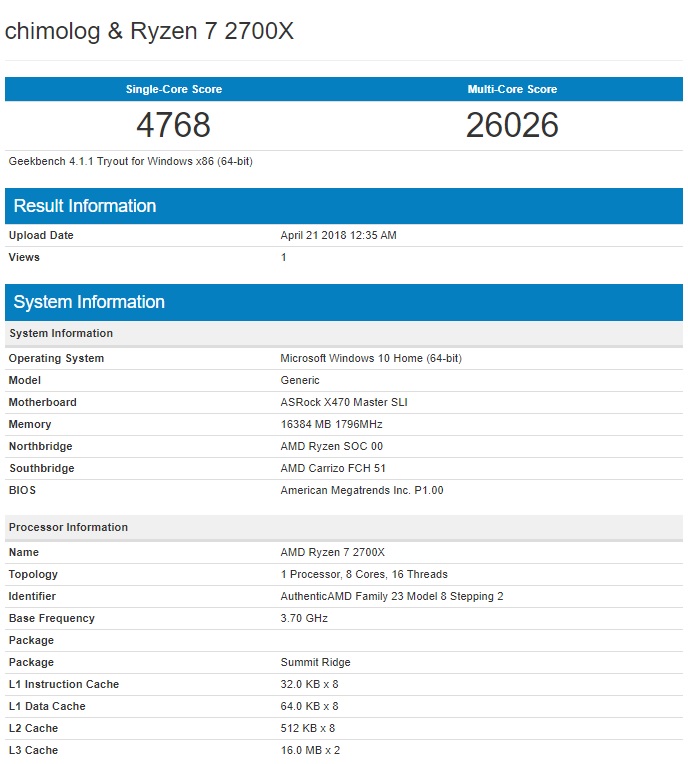Select the date 'April 21 2018 12:35 AM'

(339, 235)
